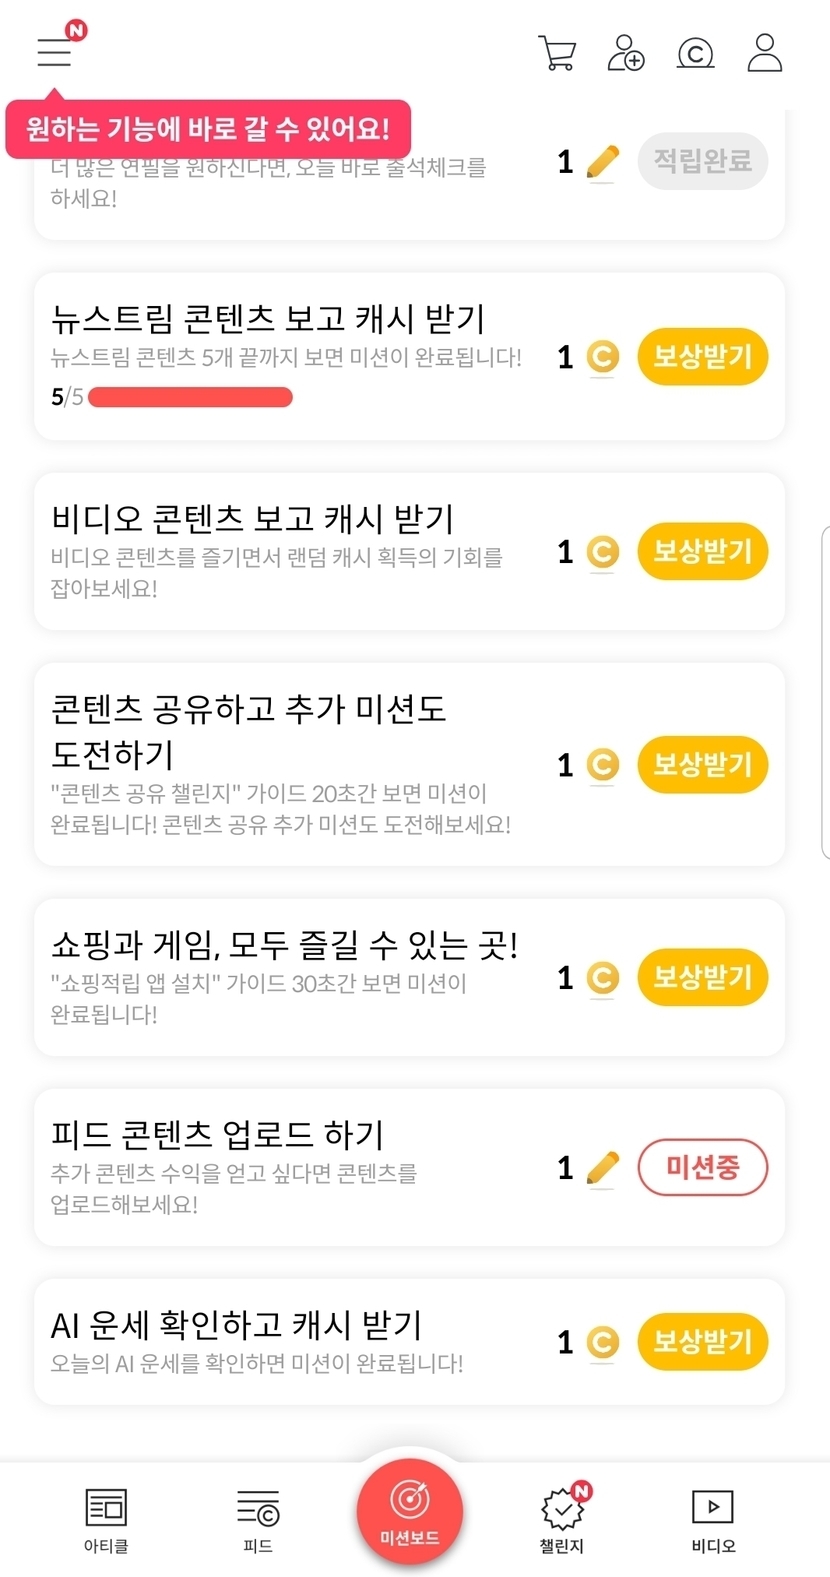Viewport: 830px width, 1577px height.
Task: Tap 미션중 button on Feed upload mission
Action: [702, 1168]
